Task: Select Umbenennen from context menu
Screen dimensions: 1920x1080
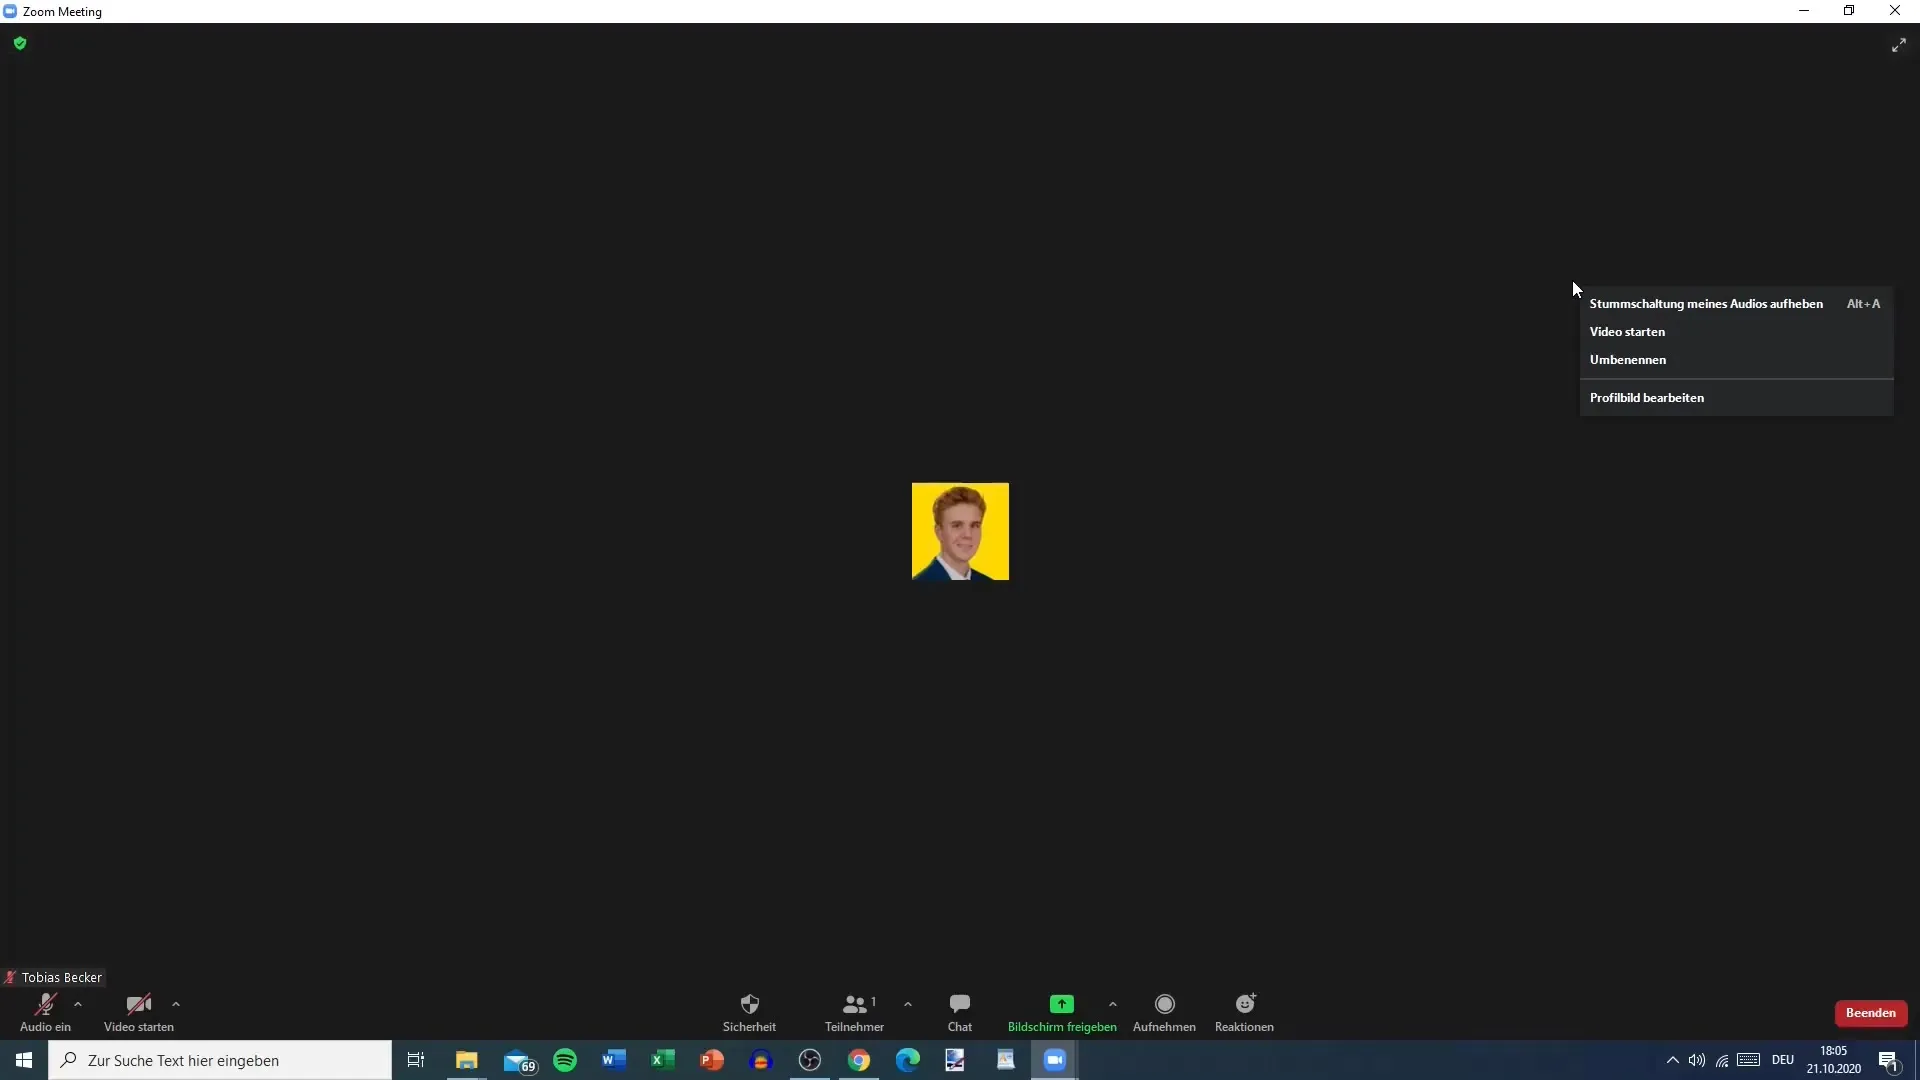Action: point(1627,359)
